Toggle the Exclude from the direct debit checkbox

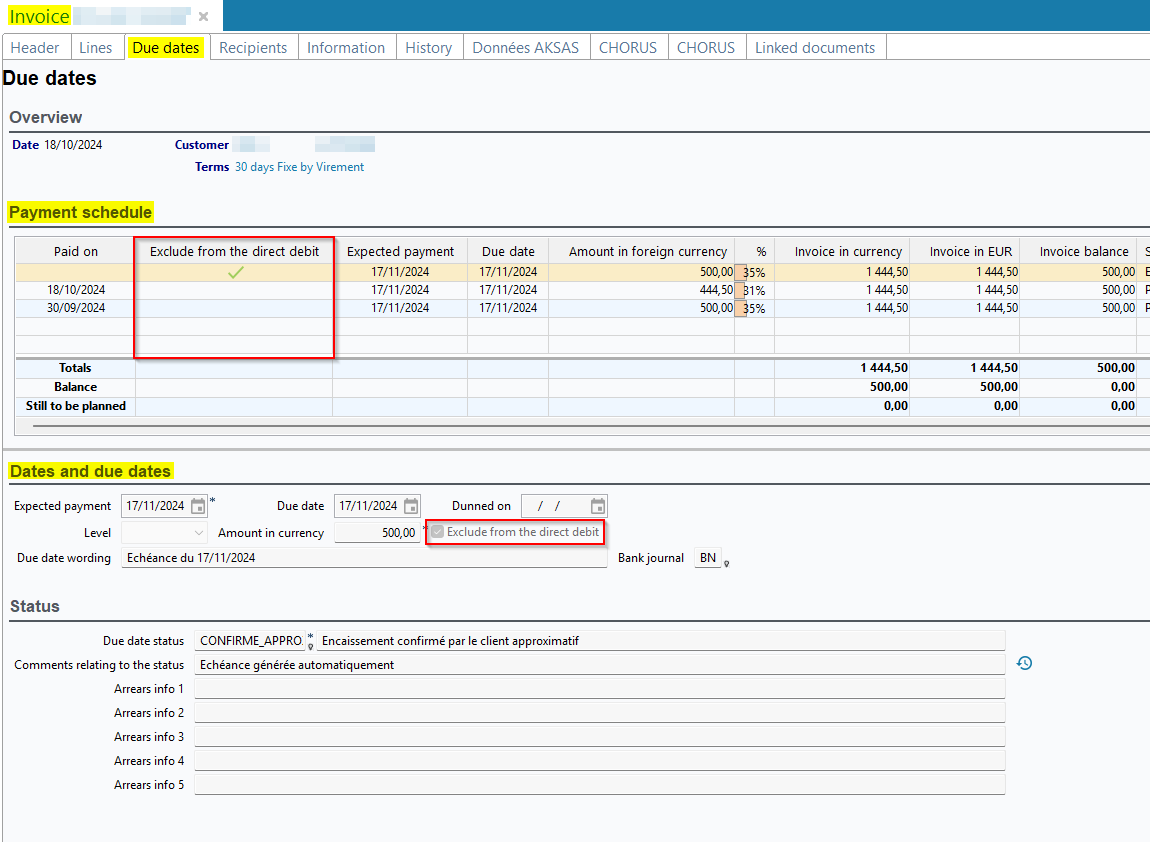tap(438, 532)
